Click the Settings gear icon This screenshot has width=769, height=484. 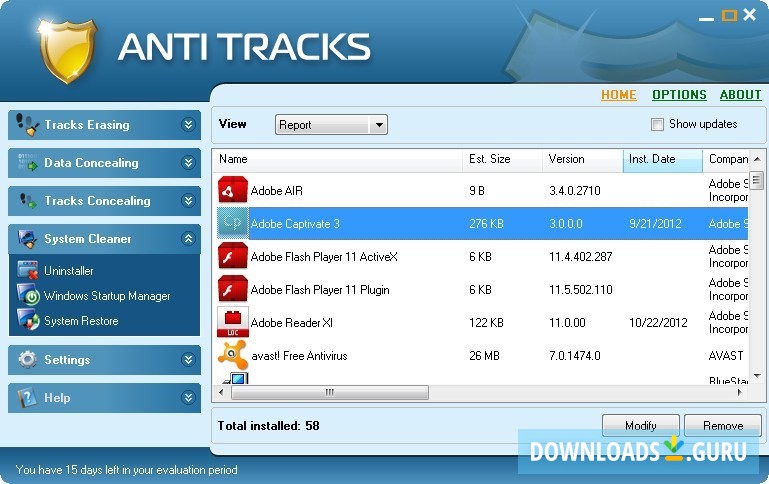[x=27, y=359]
